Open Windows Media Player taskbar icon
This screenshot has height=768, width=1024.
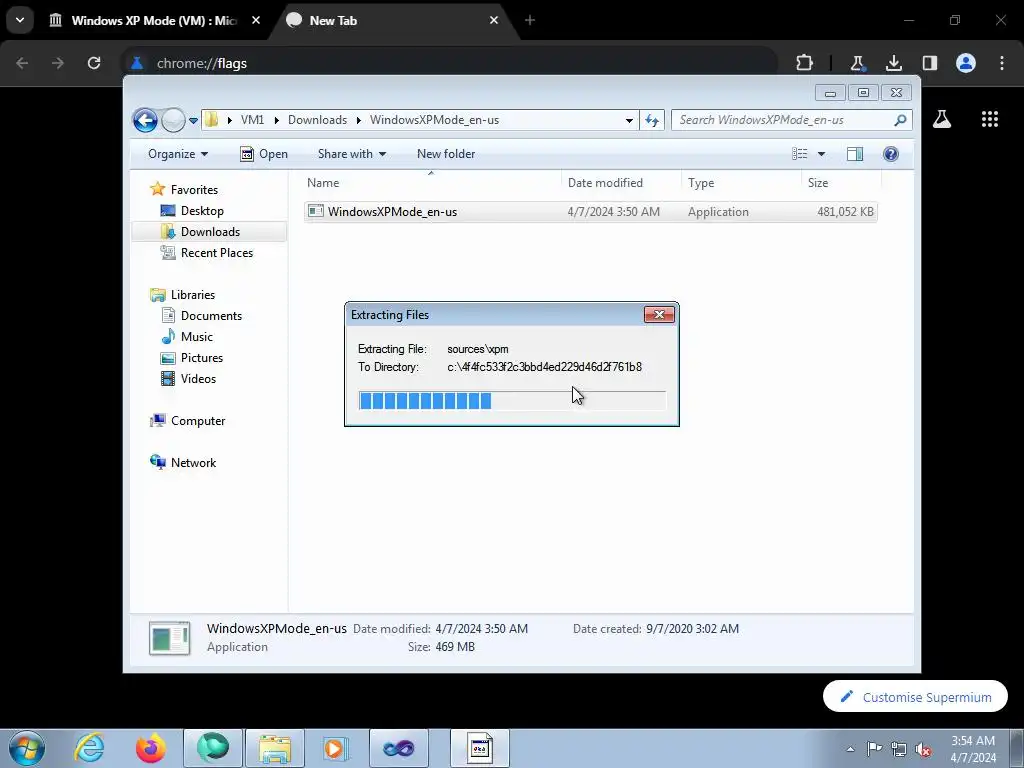(336, 748)
